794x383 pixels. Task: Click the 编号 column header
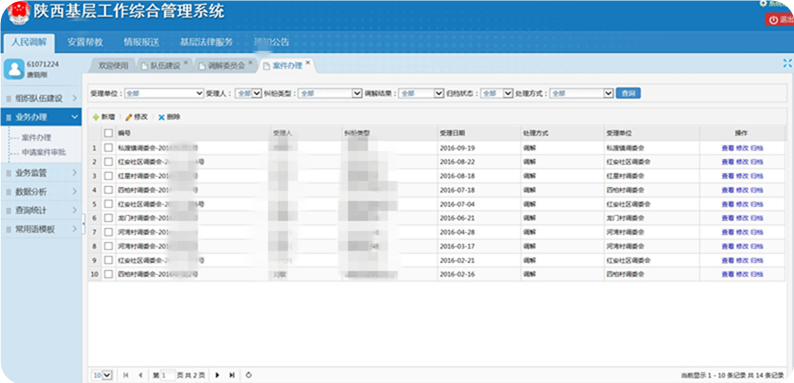(x=193, y=133)
